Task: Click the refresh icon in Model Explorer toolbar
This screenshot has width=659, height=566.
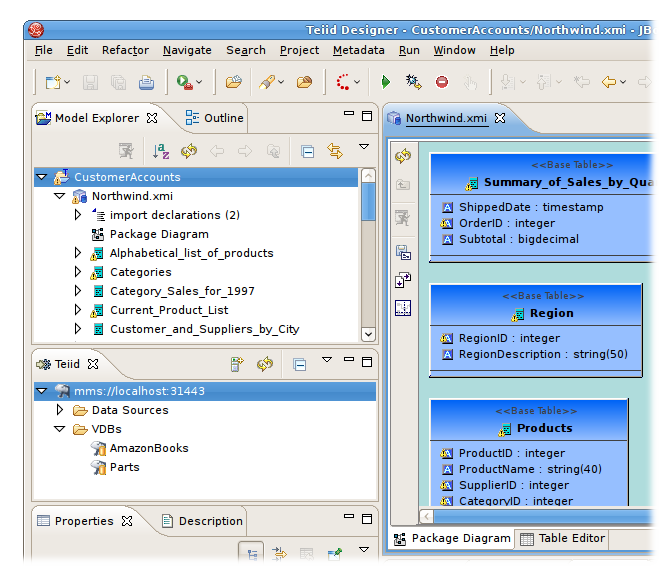Action: [x=189, y=151]
